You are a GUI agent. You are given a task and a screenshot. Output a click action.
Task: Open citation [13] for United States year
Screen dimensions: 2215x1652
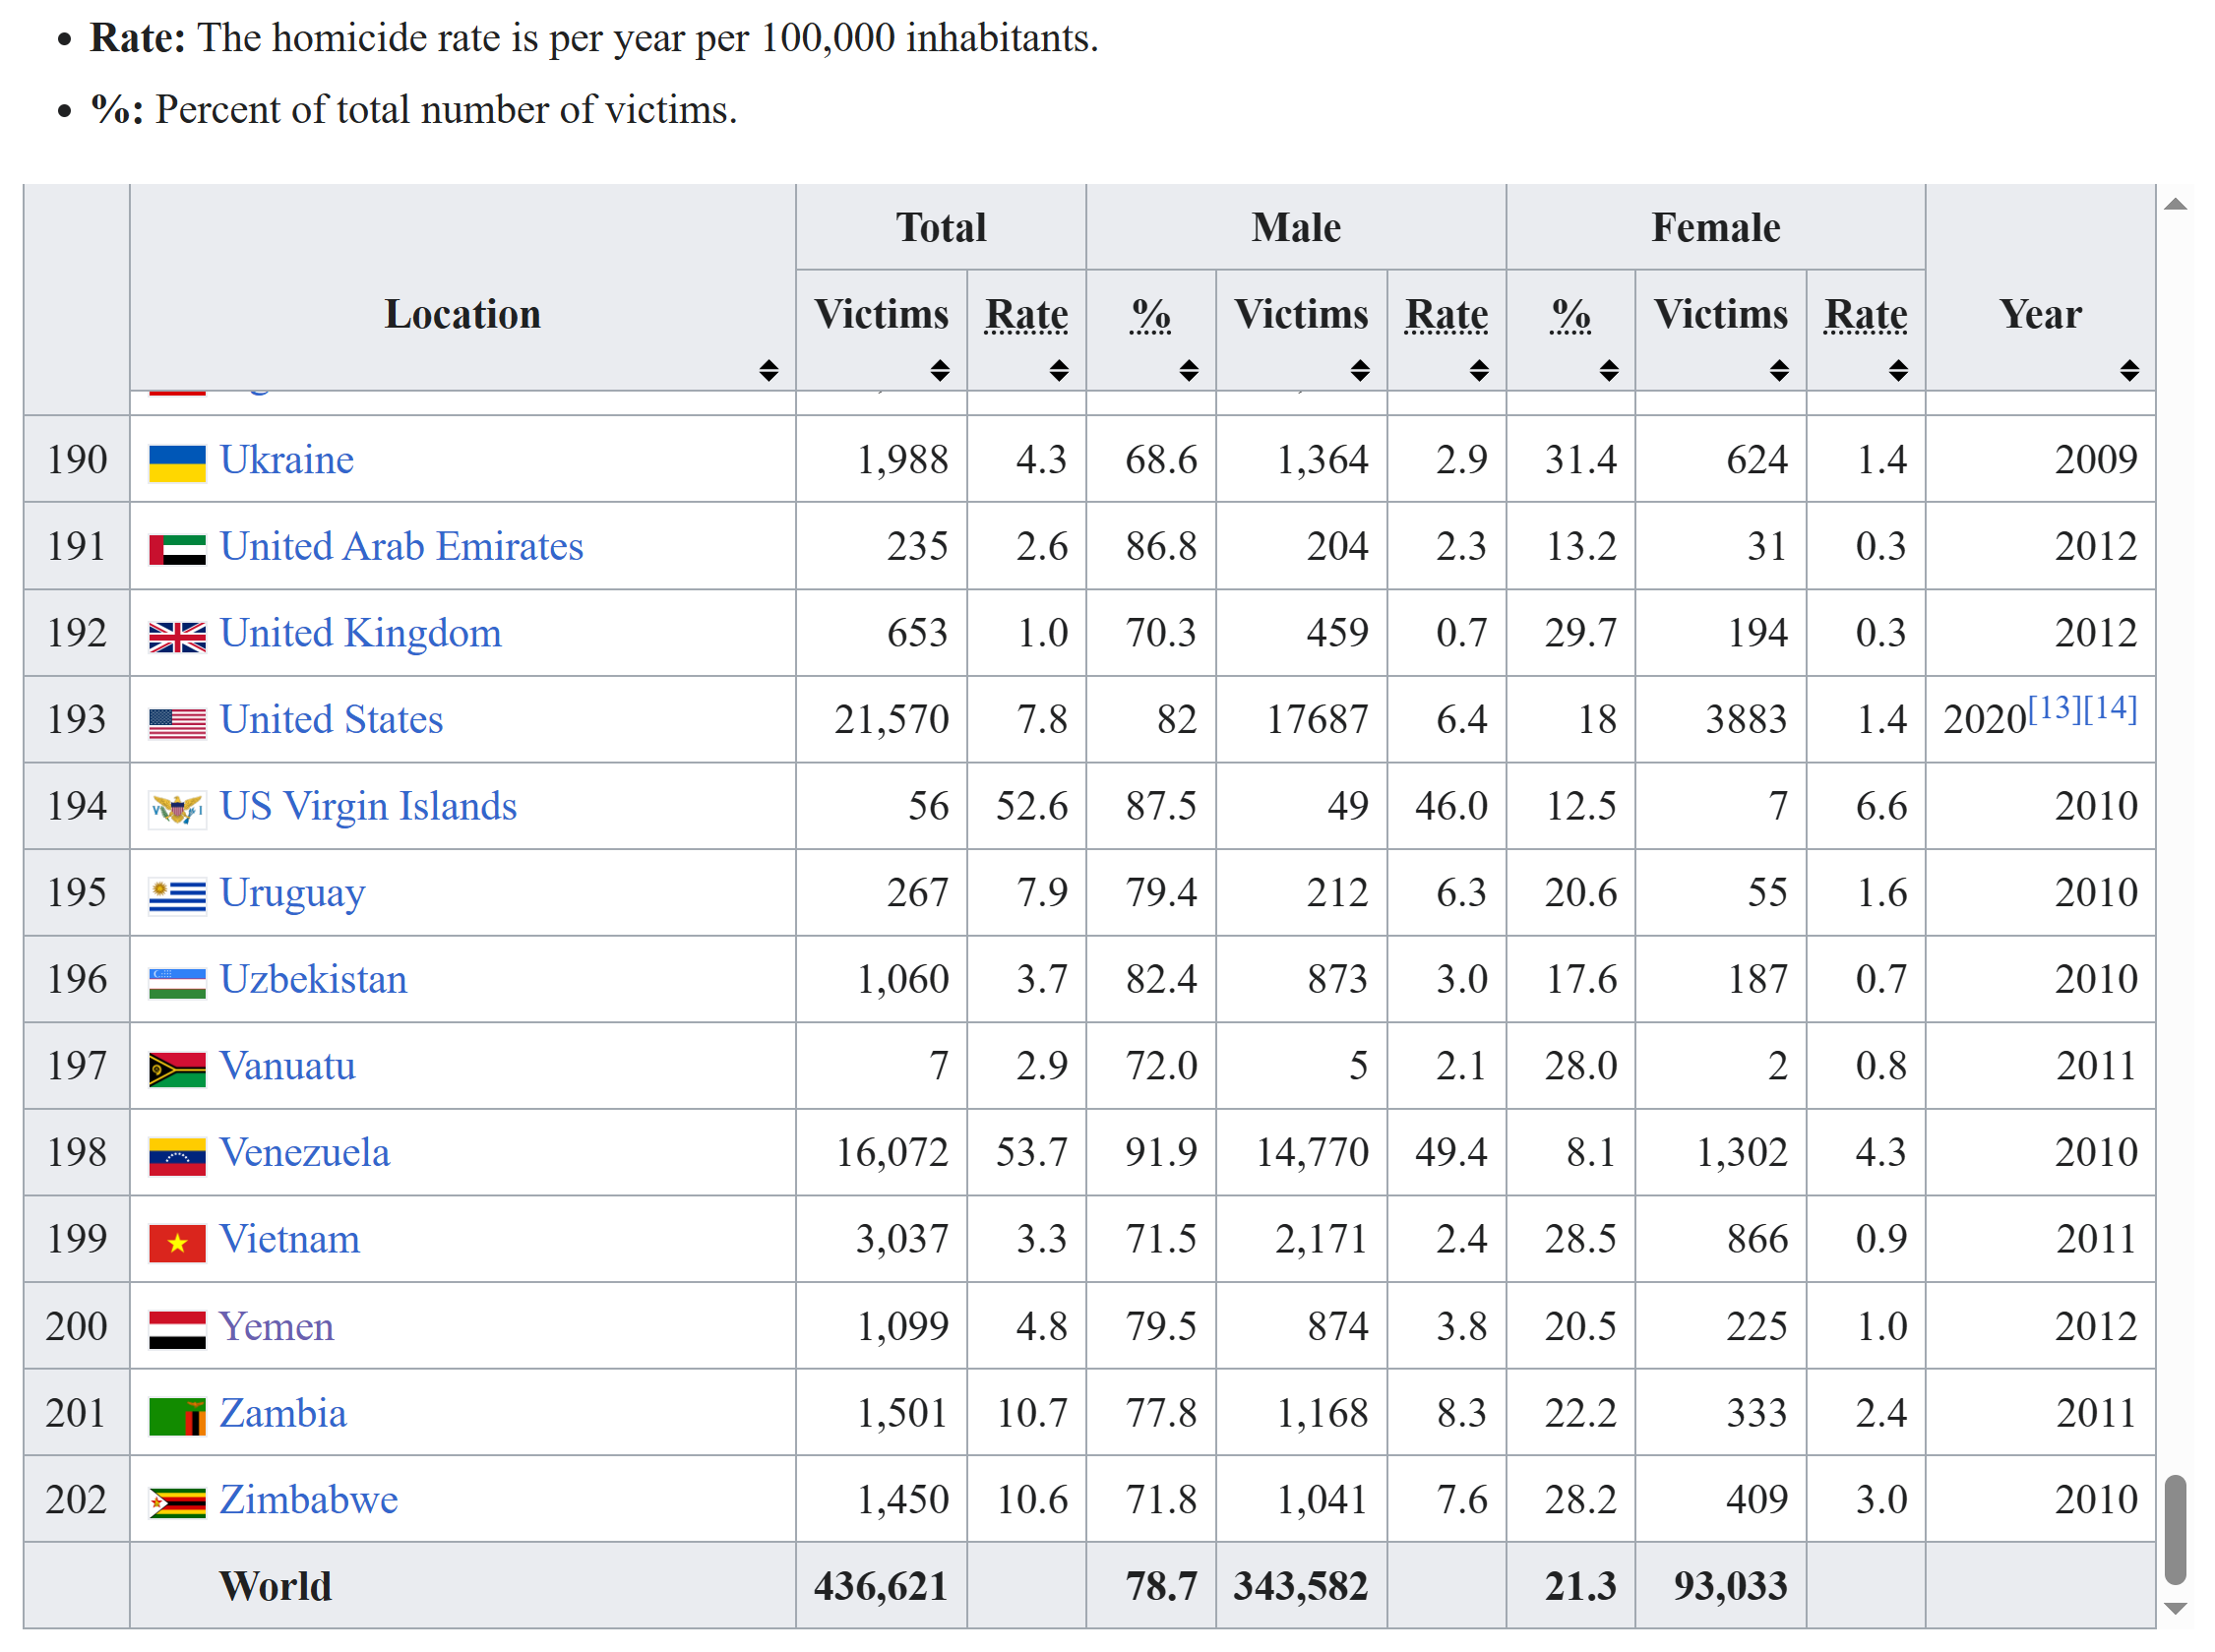pos(2055,708)
